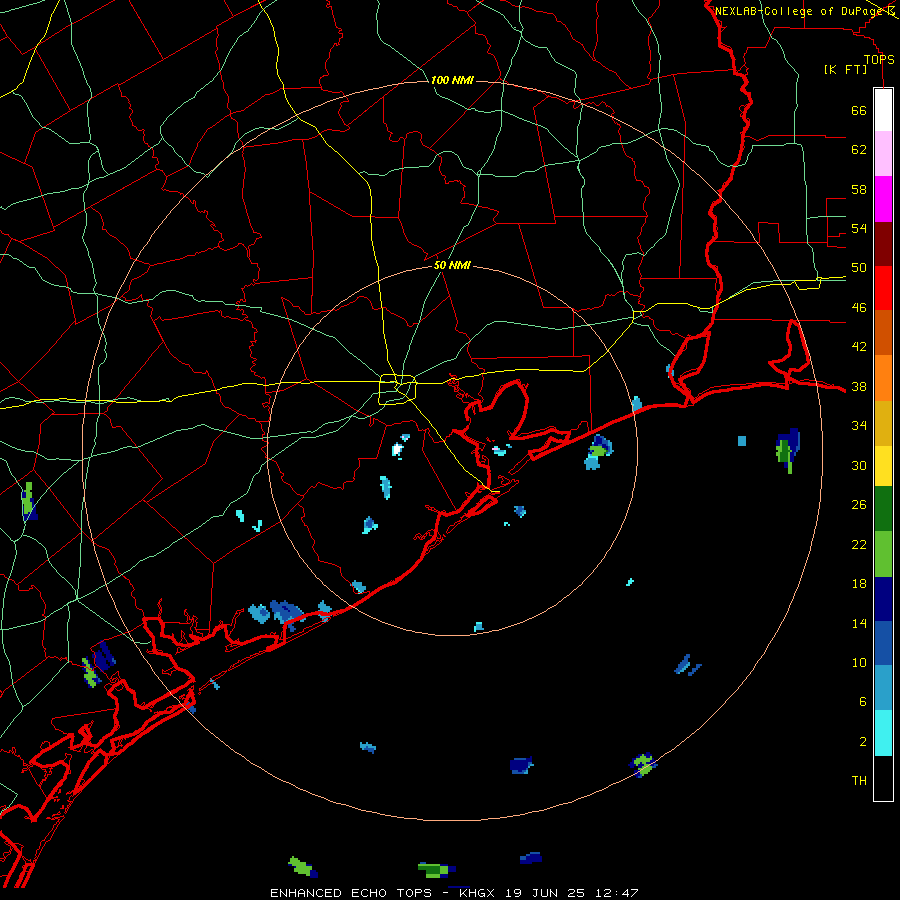Select the maroon legend color block
The image size is (900, 900).
[x=883, y=244]
